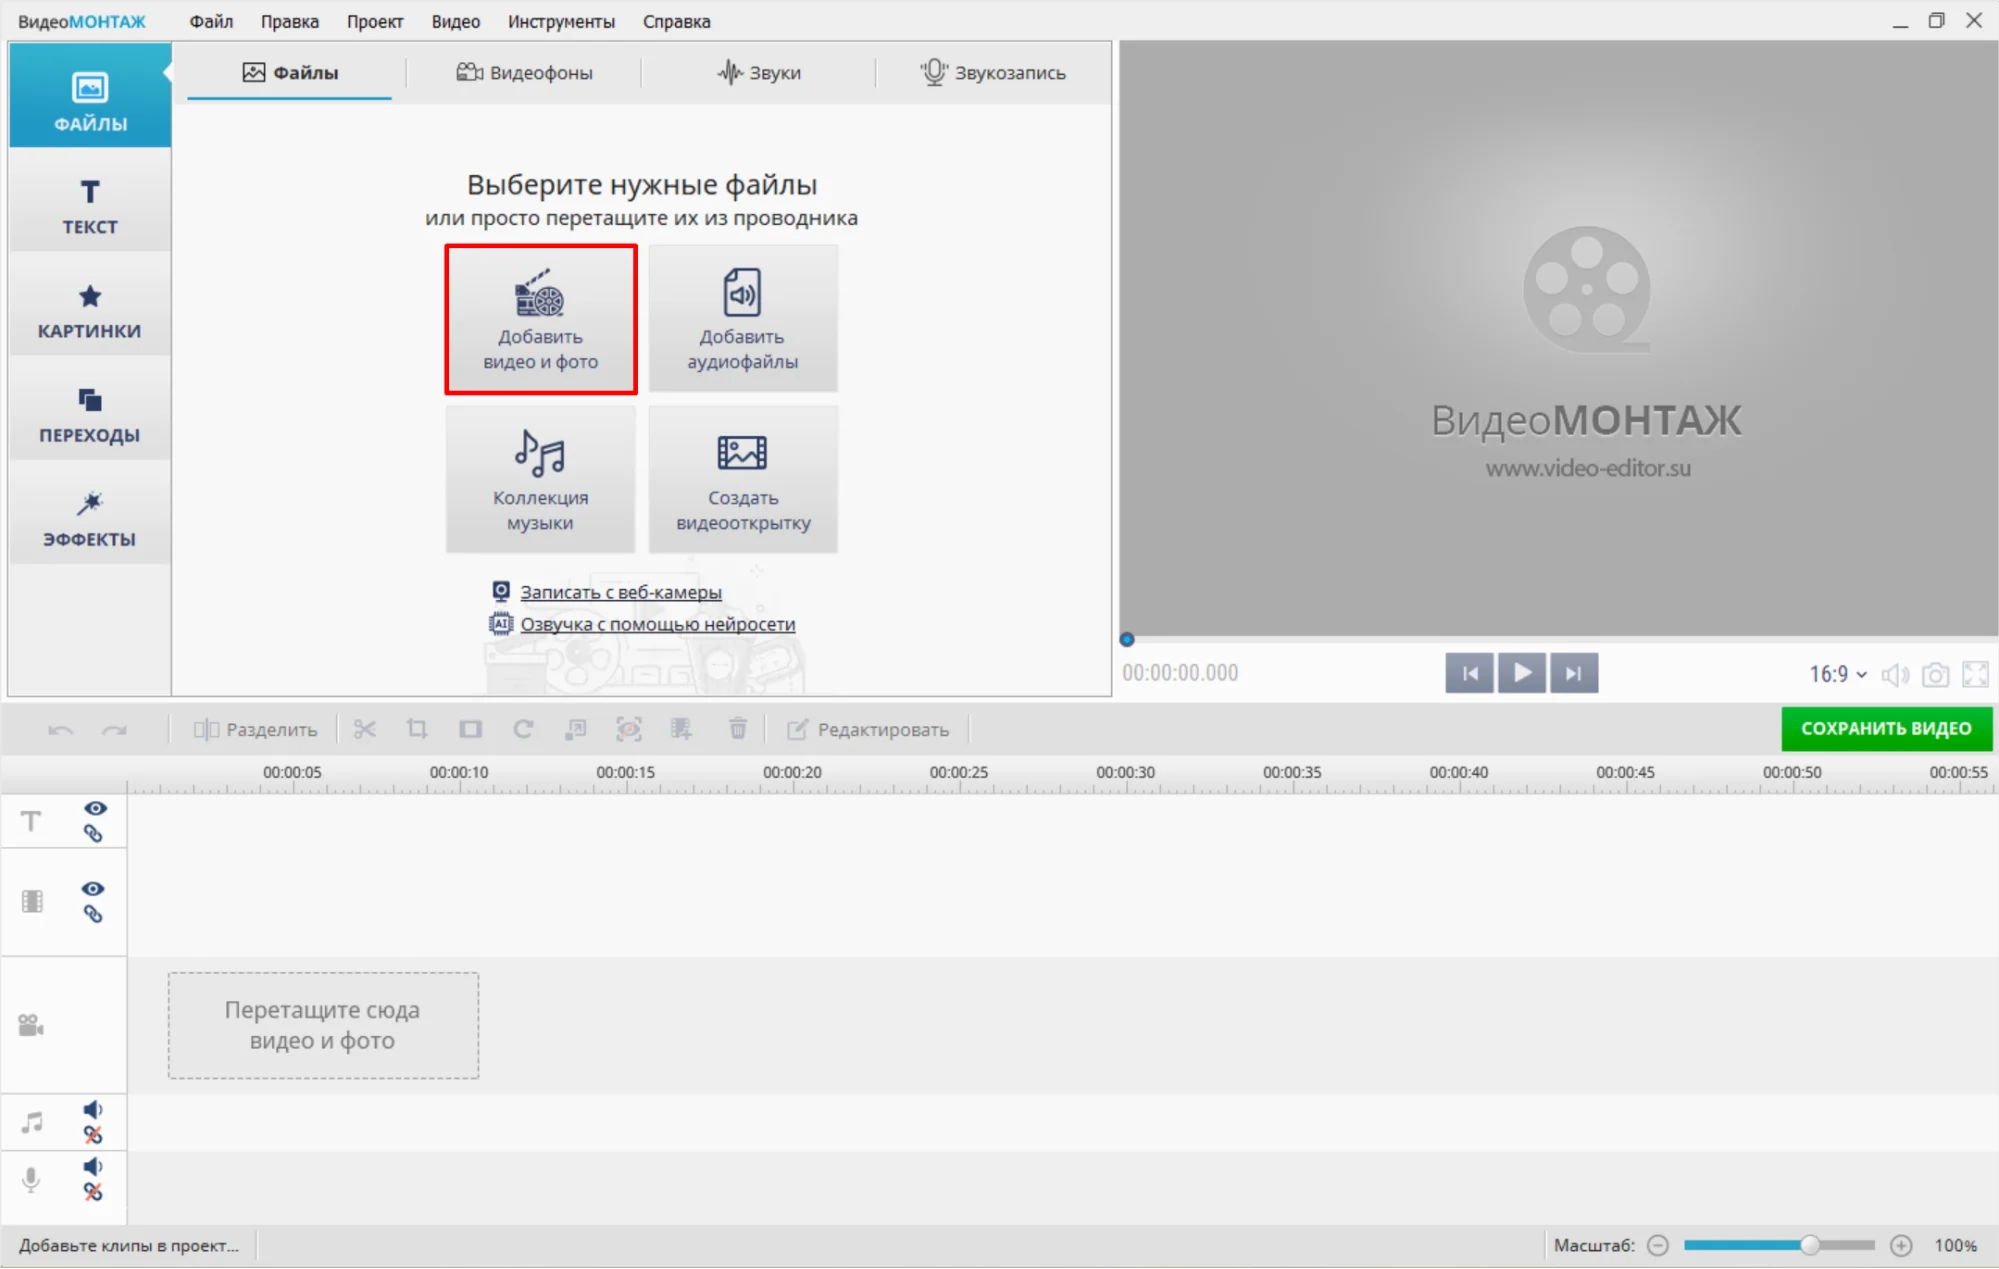Click the trash delete icon

coord(738,729)
